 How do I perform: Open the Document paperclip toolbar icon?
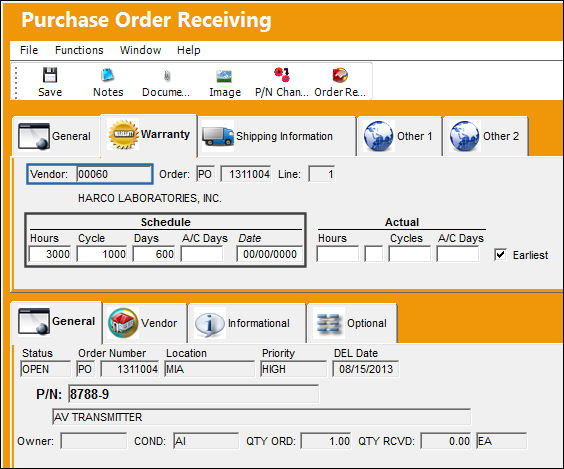pos(167,76)
